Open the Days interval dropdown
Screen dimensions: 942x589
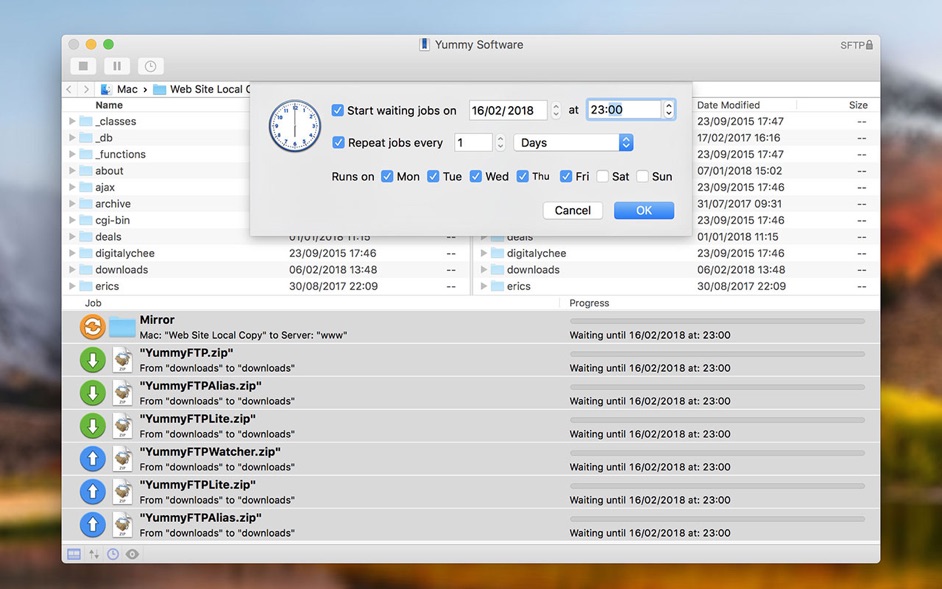574,142
